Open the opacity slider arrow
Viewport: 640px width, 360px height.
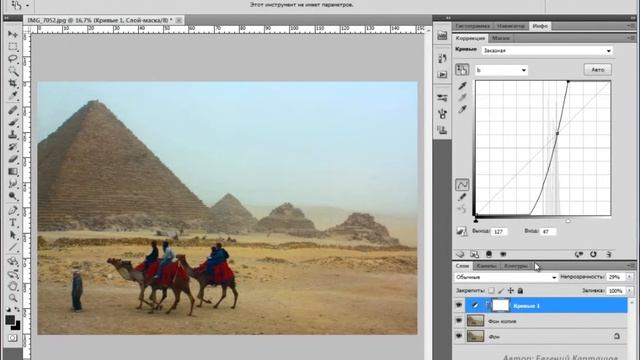pyautogui.click(x=629, y=277)
